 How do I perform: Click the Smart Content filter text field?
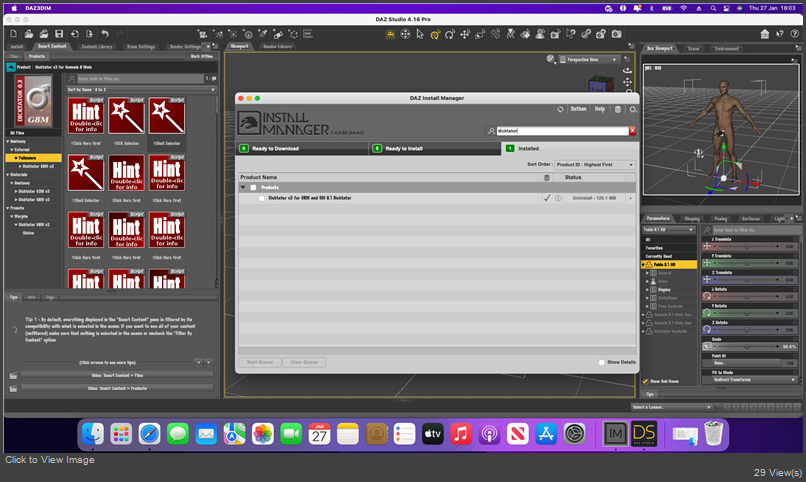pos(140,79)
